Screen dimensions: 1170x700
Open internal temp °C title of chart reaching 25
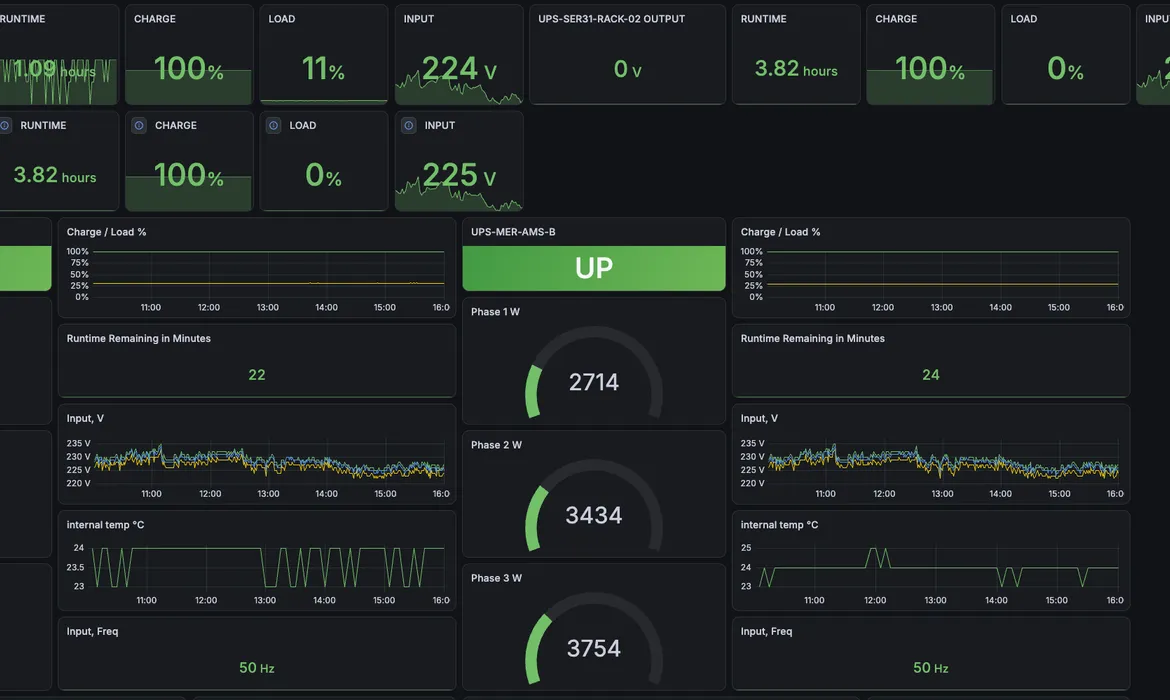pos(779,525)
